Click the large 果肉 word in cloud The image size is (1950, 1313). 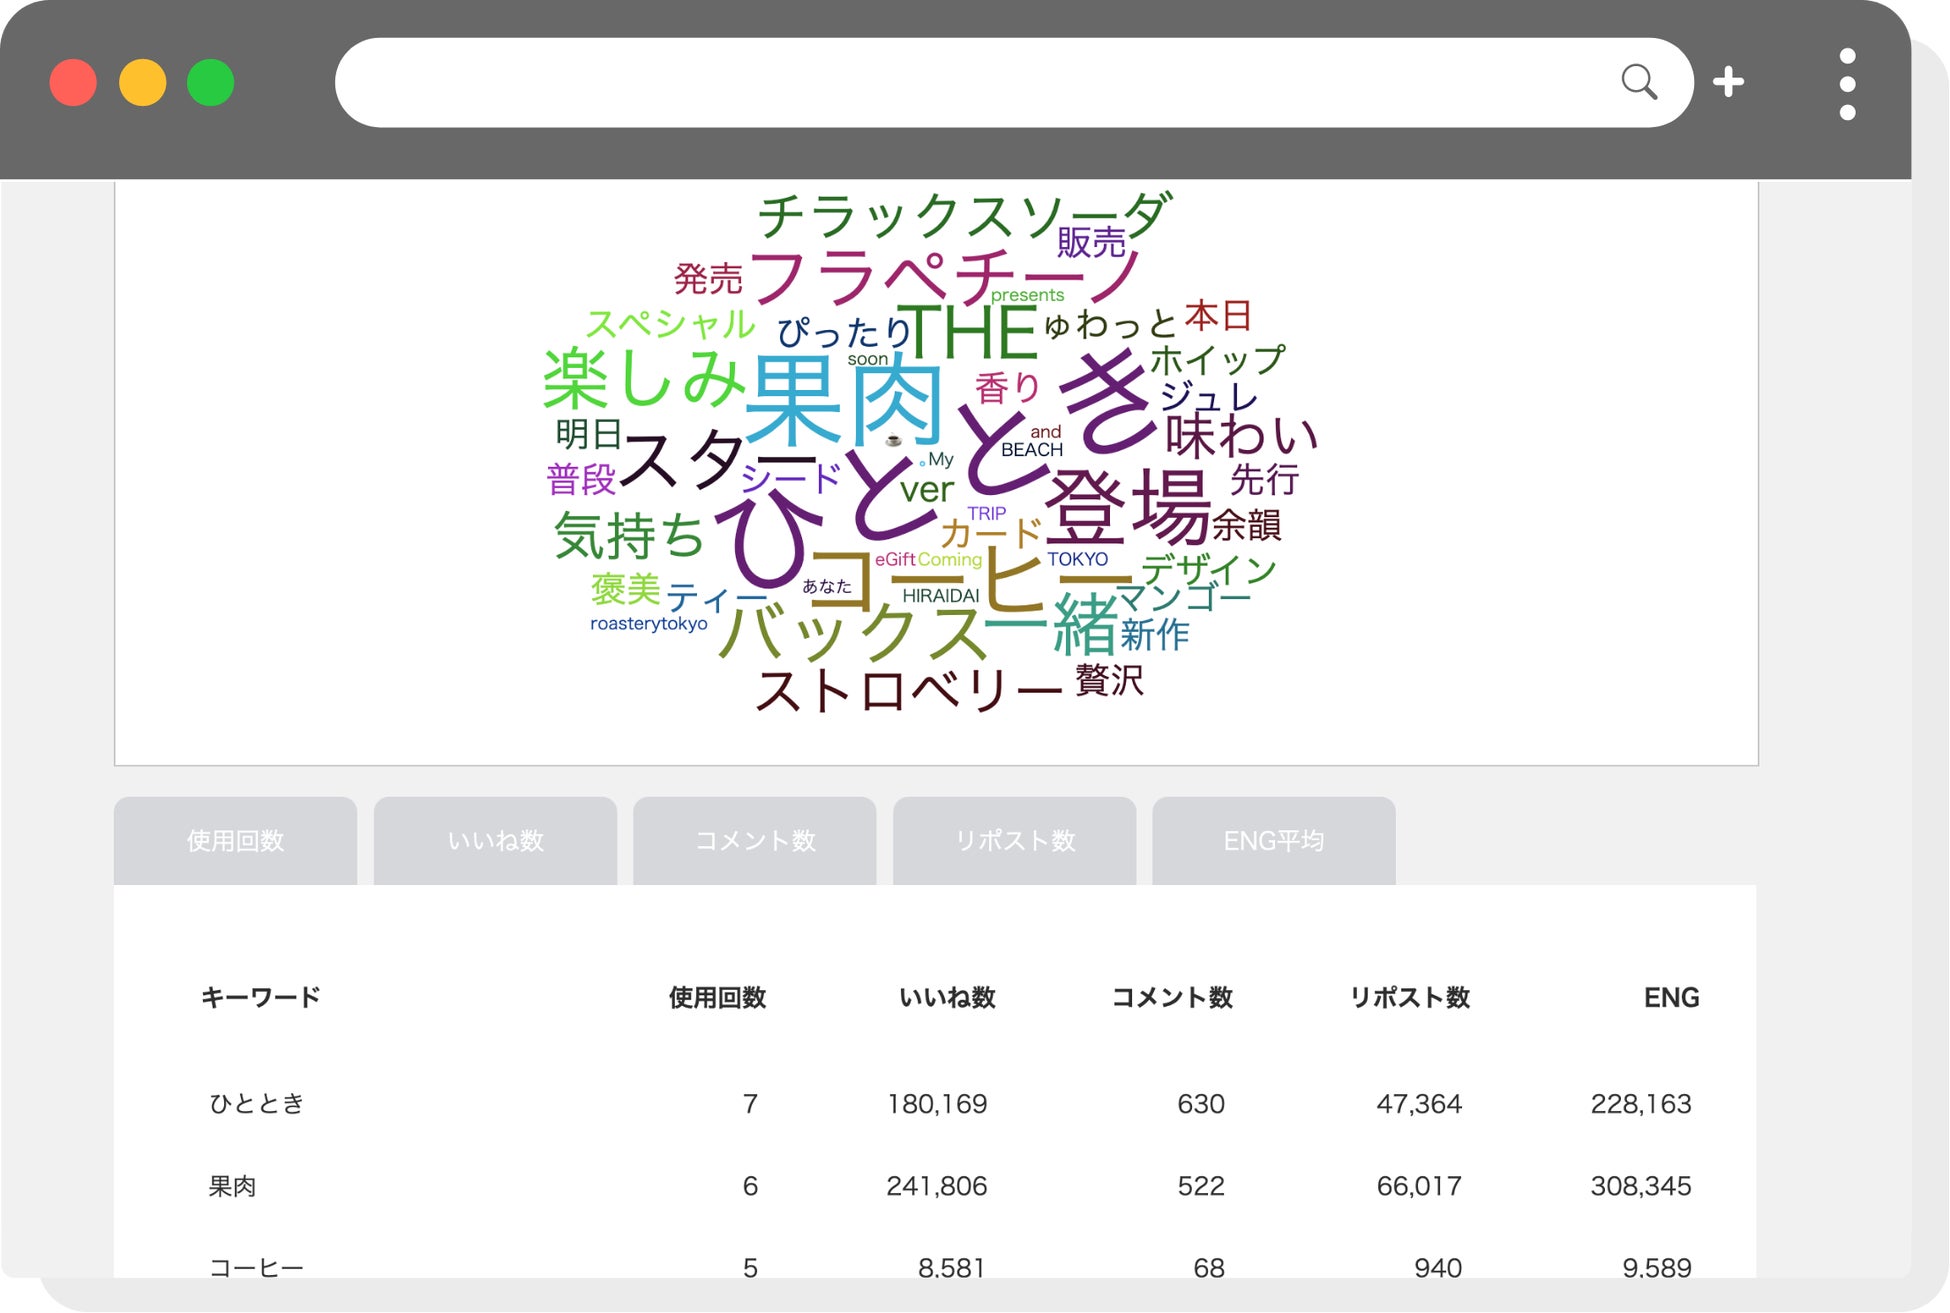click(x=845, y=402)
